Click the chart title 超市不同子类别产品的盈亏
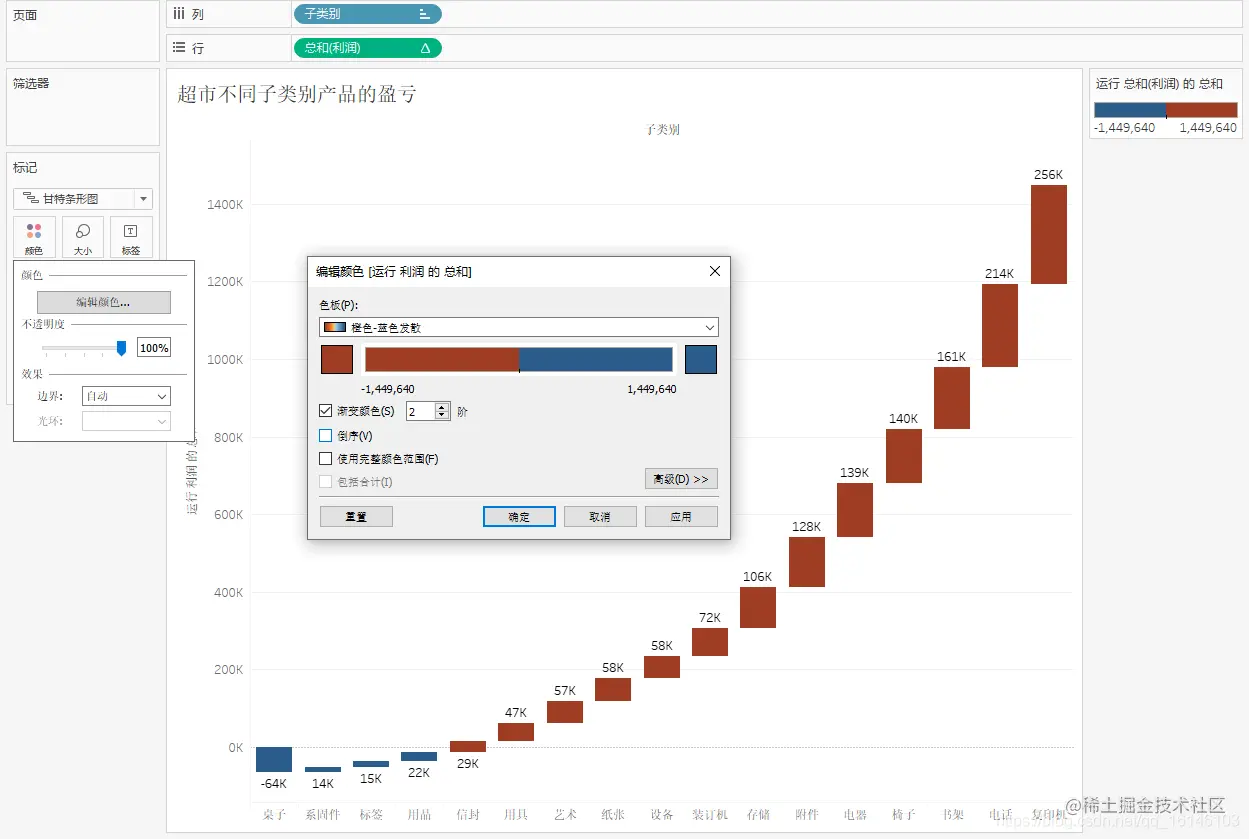1249x839 pixels. 297,94
